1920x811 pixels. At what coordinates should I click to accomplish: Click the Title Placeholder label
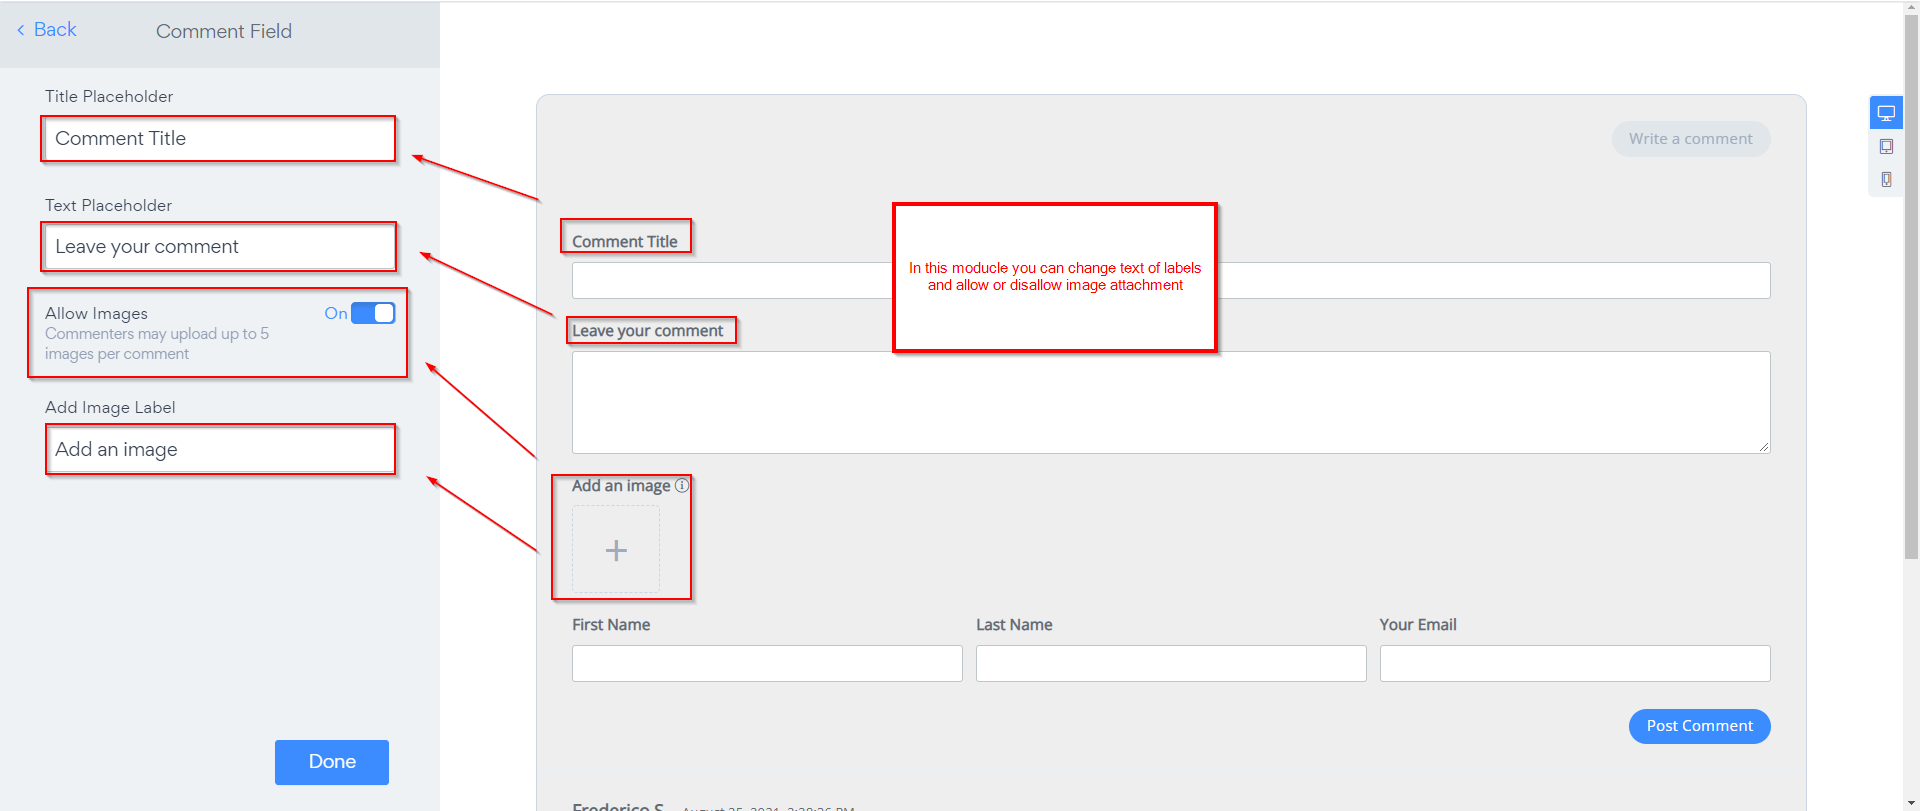109,96
